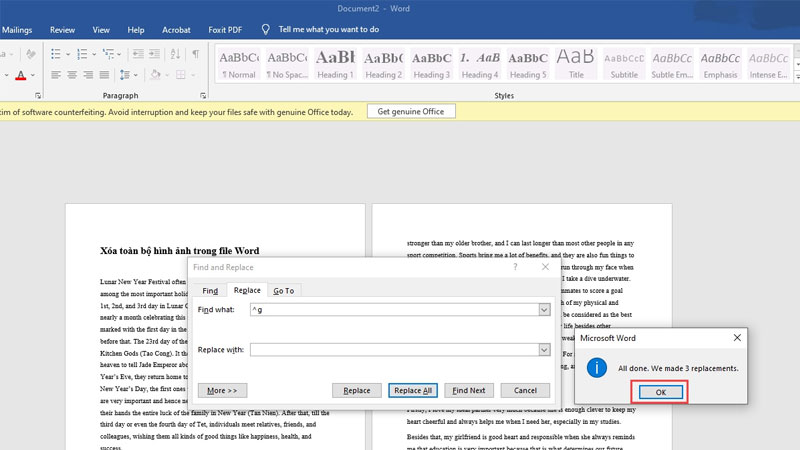Click the More >> button
This screenshot has width=800, height=450.
(222, 390)
